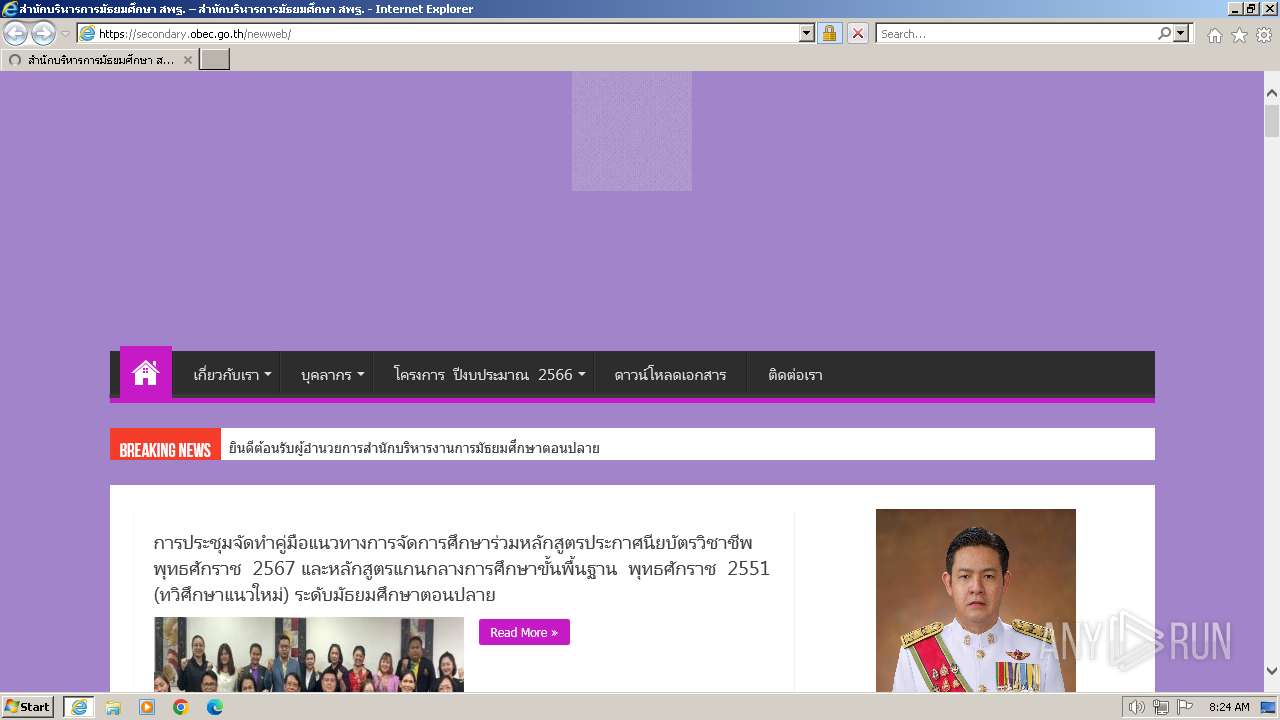Viewport: 1280px width, 720px height.
Task: Click the website home icon in the navigation bar
Action: tap(146, 374)
